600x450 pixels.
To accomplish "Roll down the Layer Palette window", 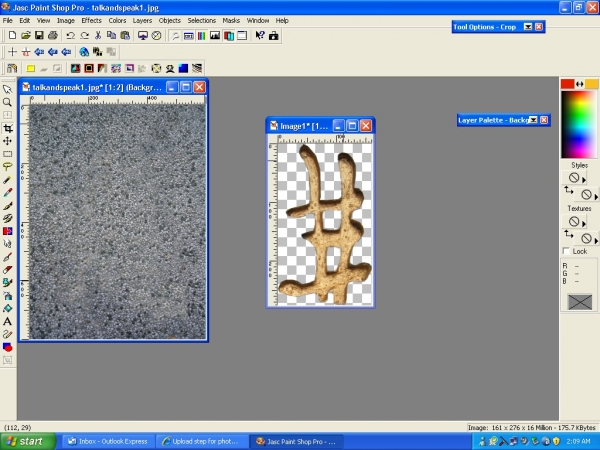I will tap(533, 120).
